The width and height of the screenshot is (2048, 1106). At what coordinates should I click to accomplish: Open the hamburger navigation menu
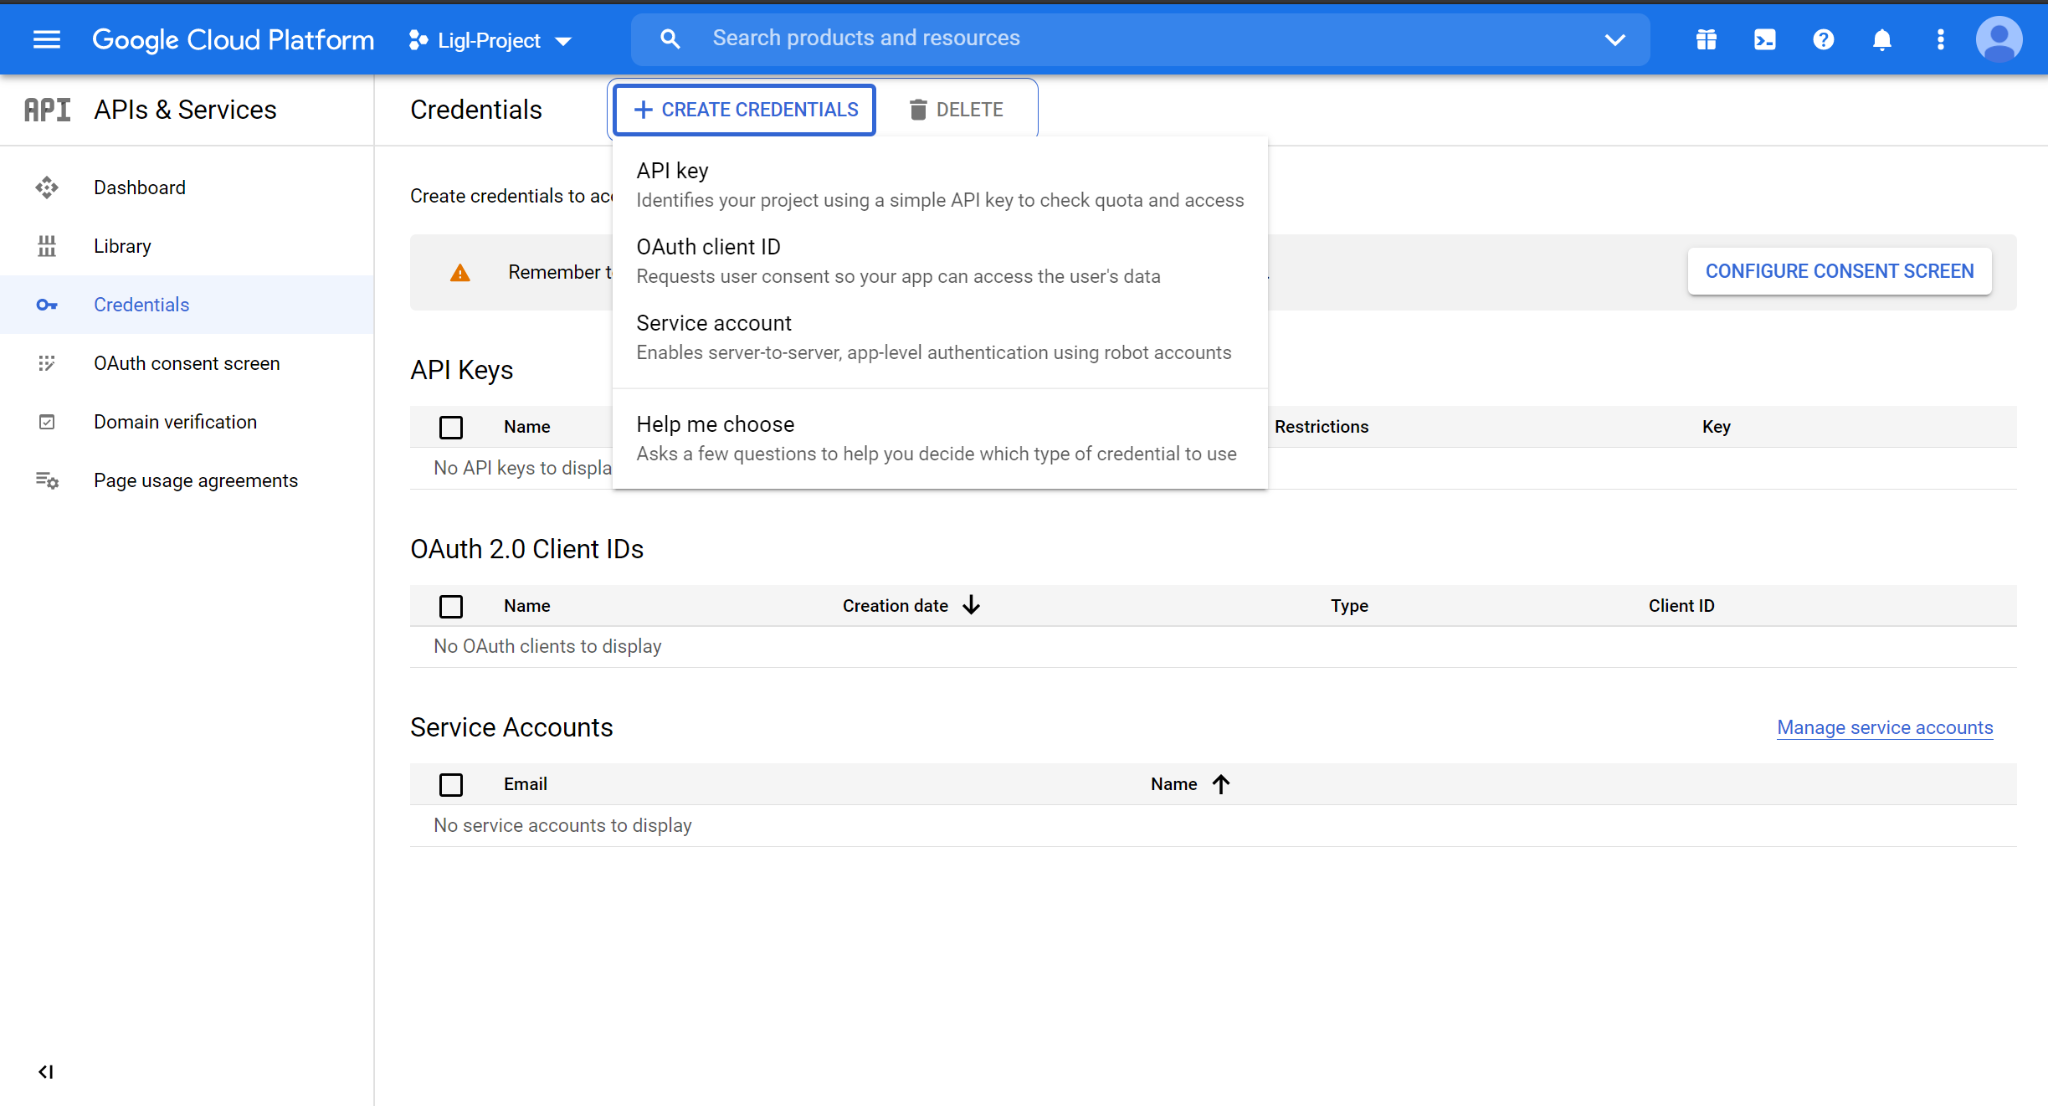coord(47,39)
